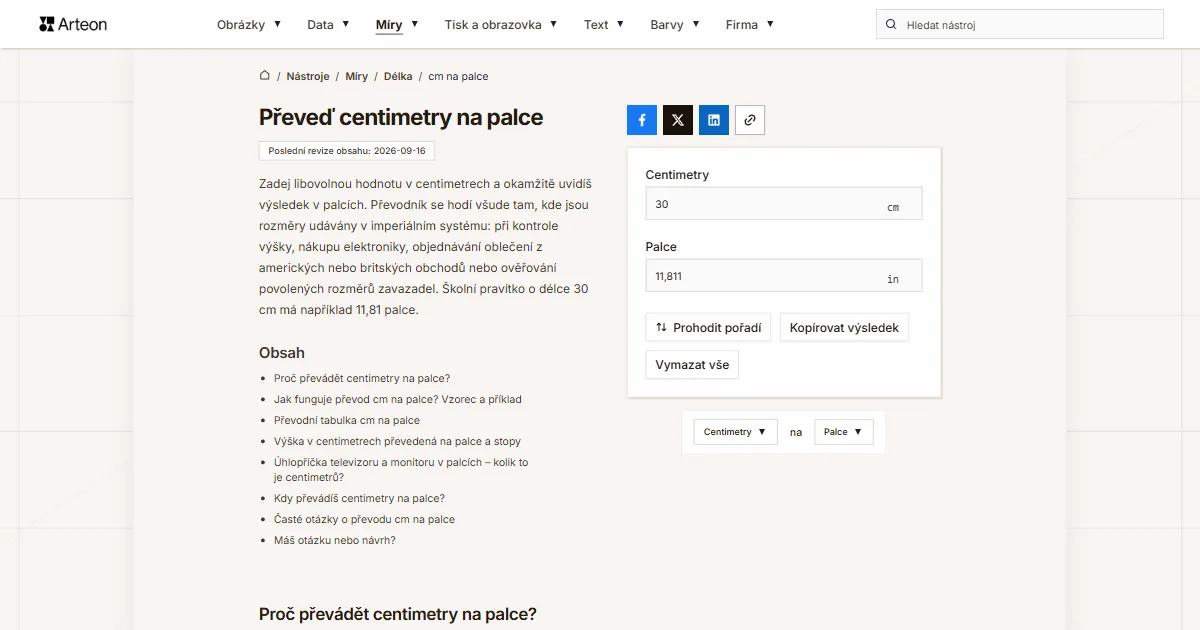
Task: Click the Arteon logo
Action: pyautogui.click(x=73, y=24)
